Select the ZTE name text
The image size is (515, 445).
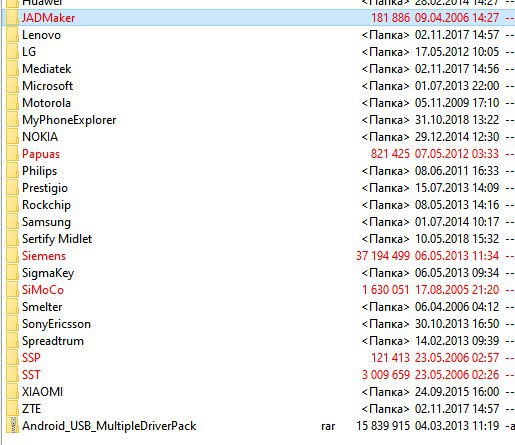(31, 409)
